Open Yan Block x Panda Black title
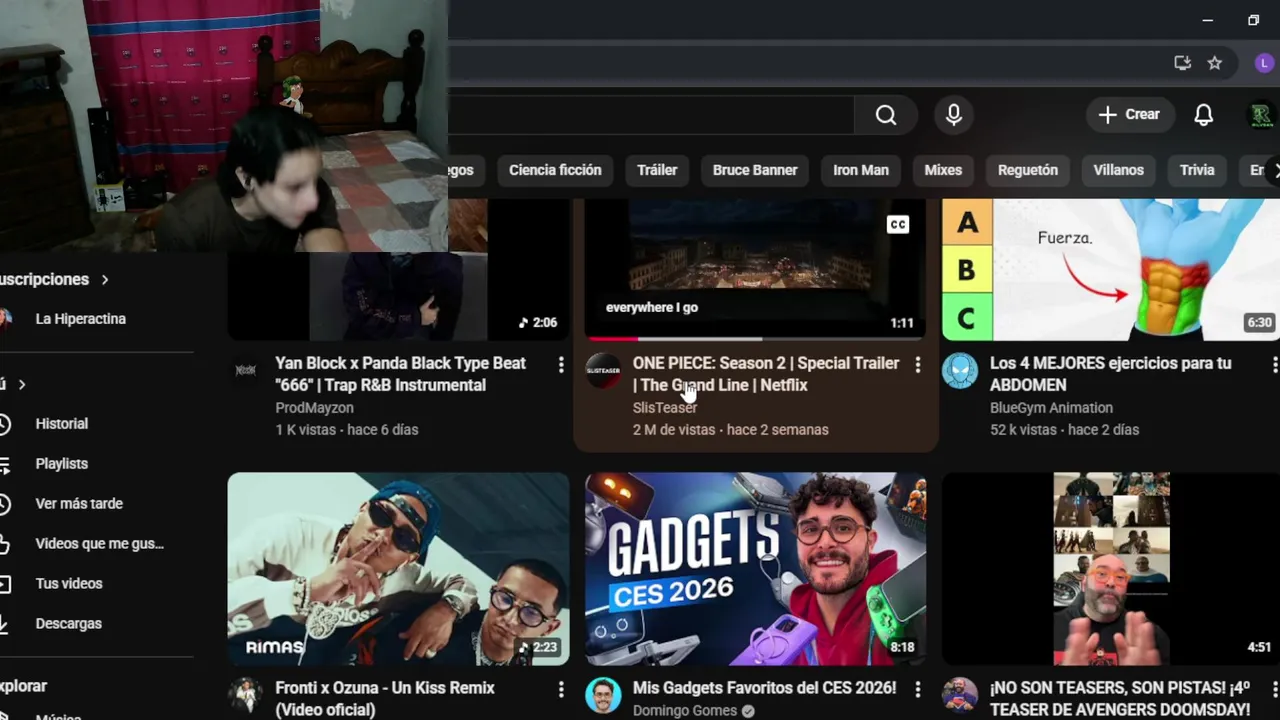This screenshot has width=1280, height=720. tap(400, 374)
